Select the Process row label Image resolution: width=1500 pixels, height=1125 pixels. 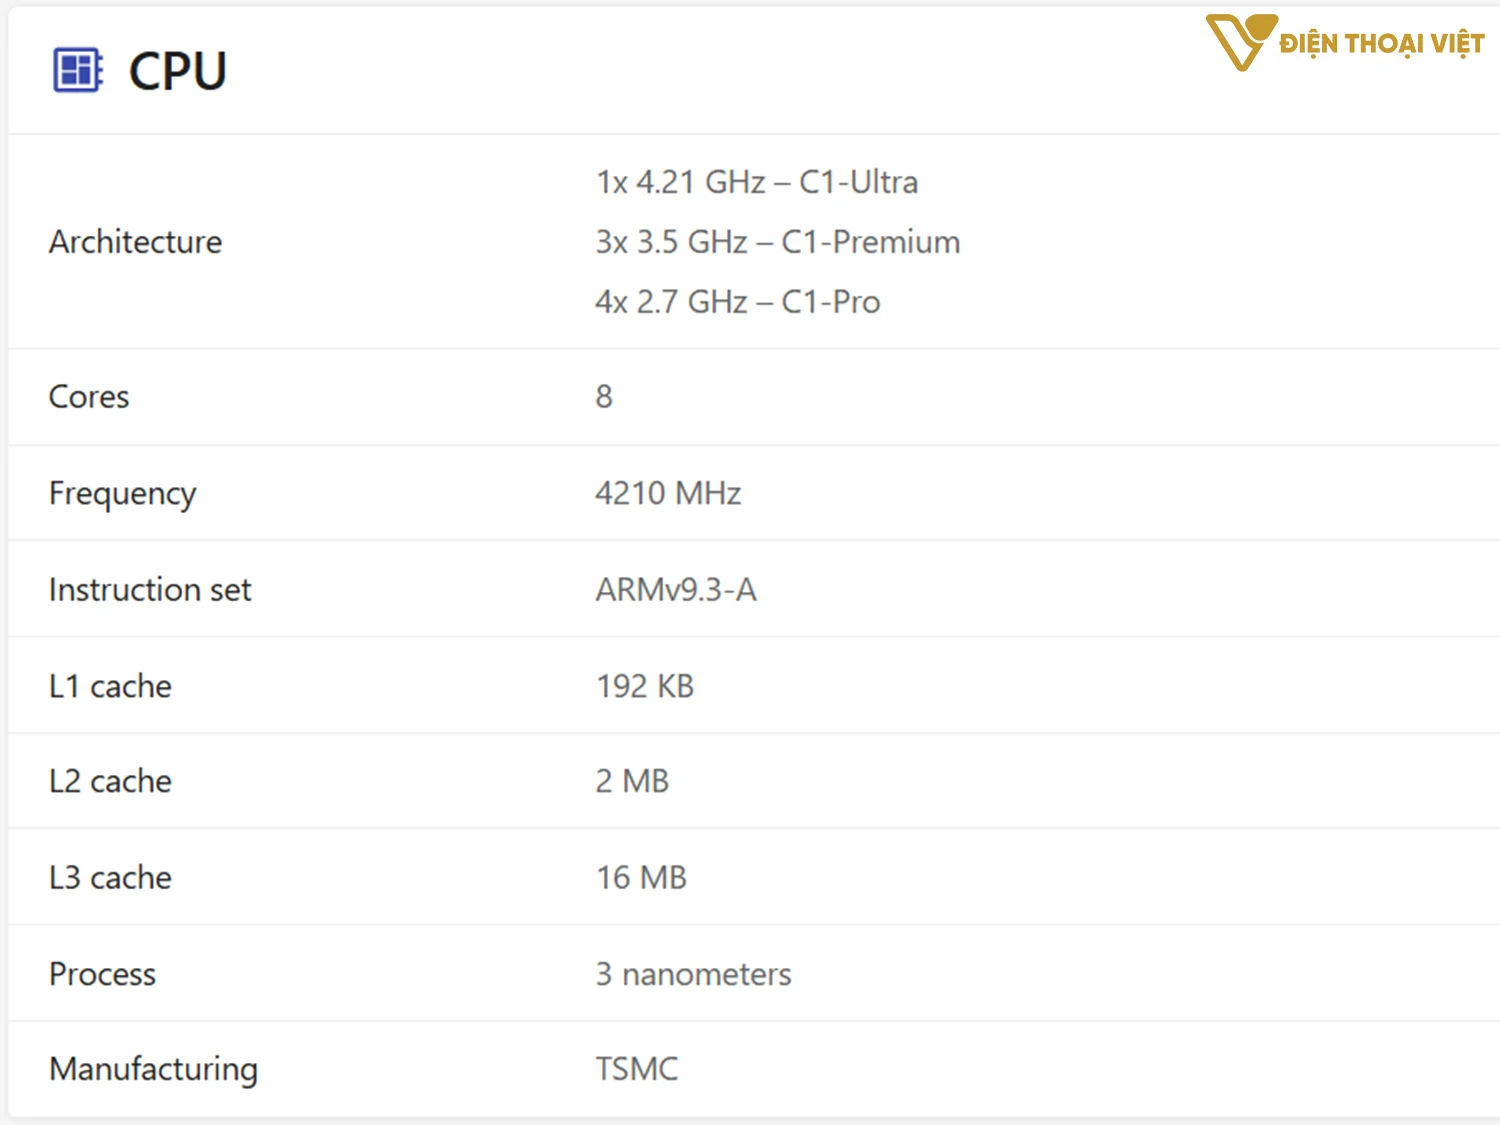point(102,974)
